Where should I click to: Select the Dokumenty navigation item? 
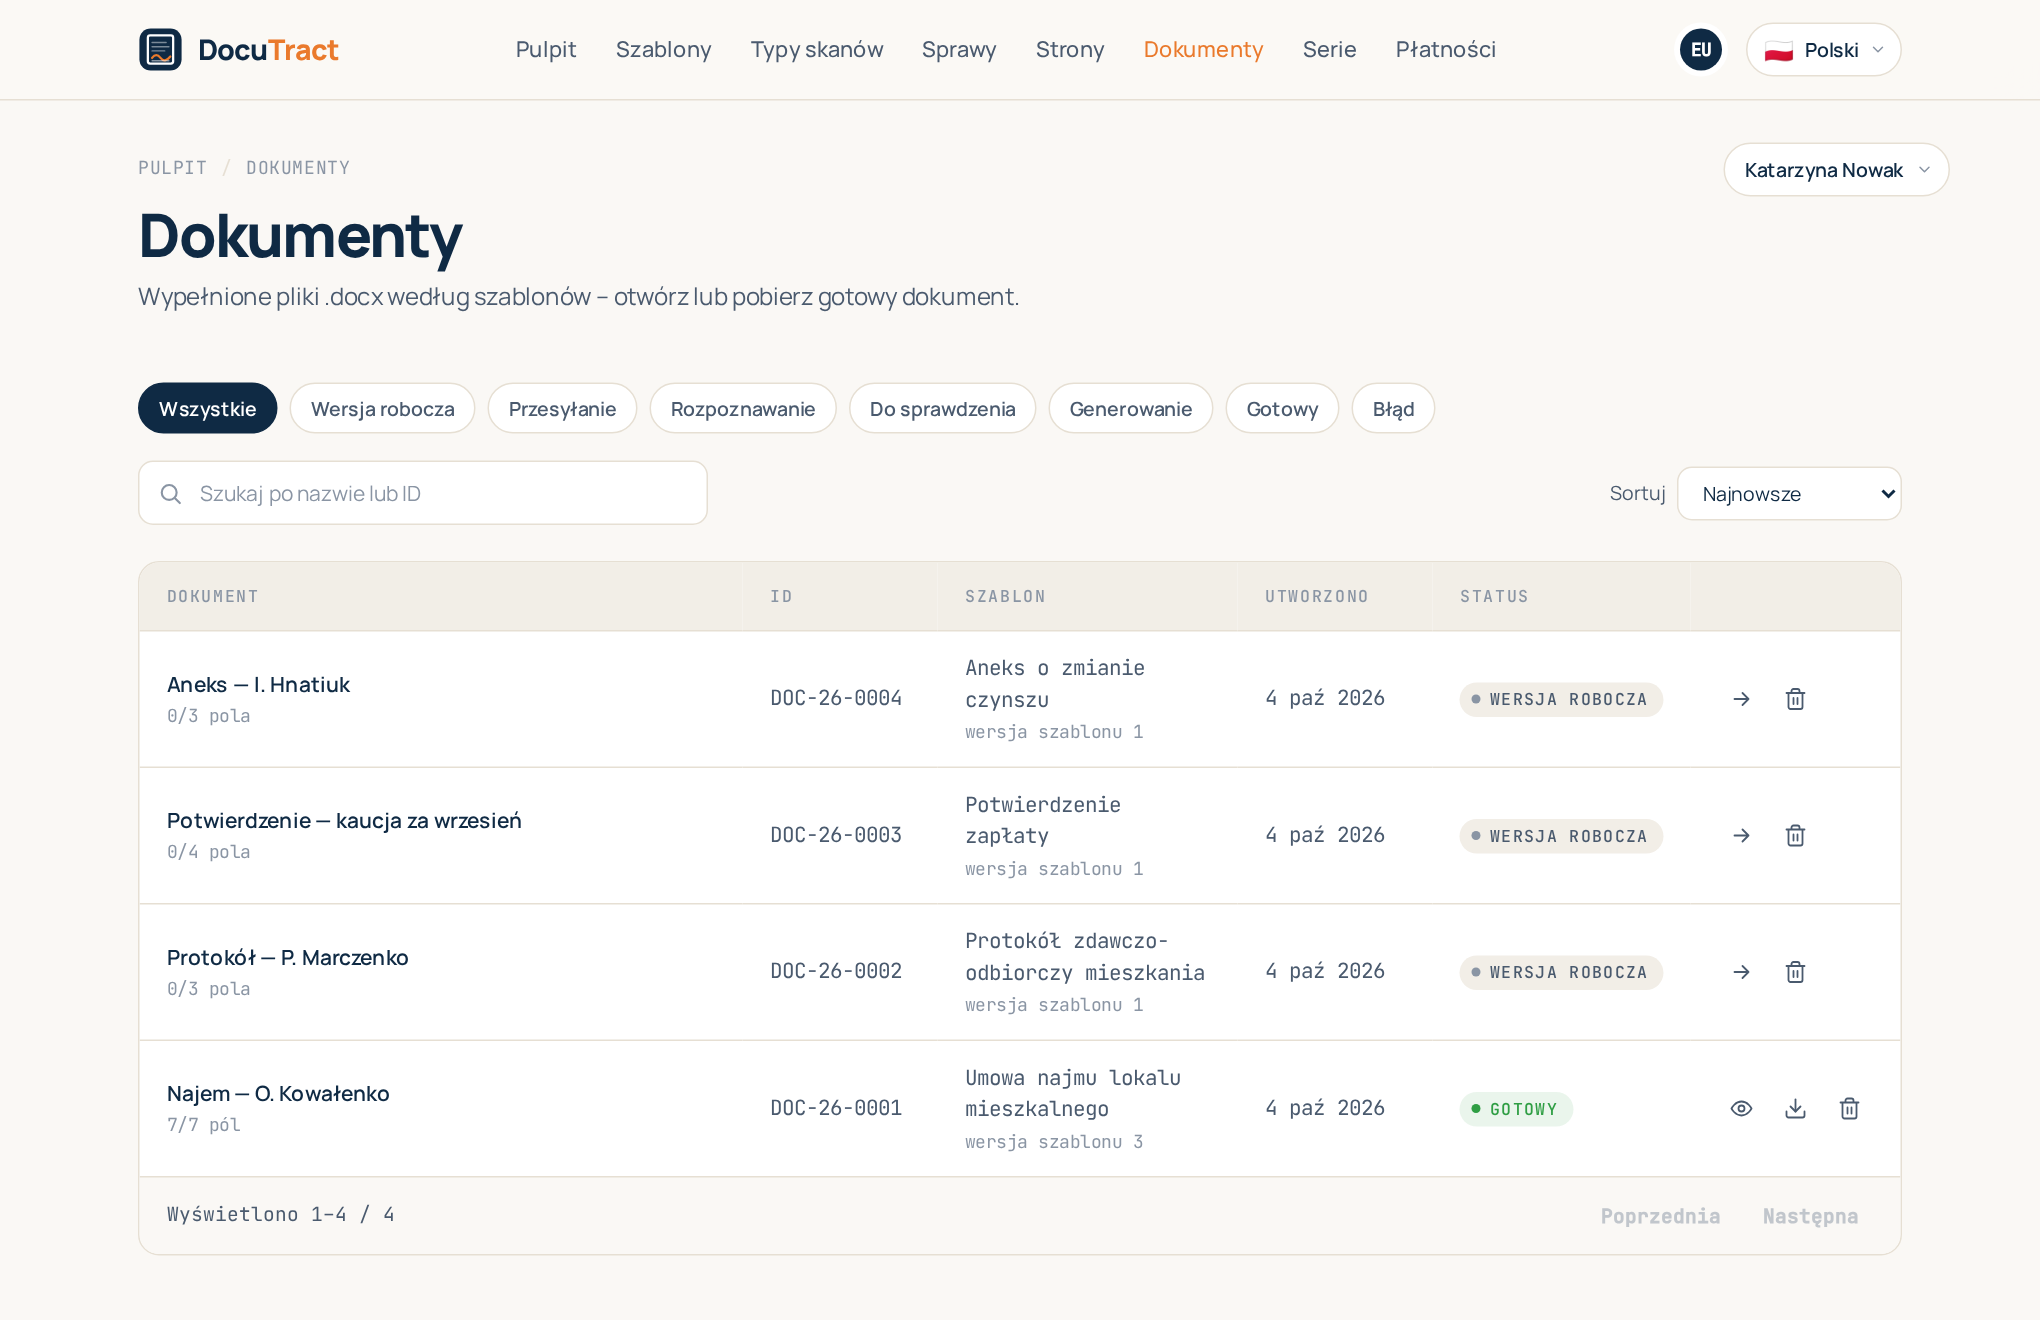[1203, 50]
